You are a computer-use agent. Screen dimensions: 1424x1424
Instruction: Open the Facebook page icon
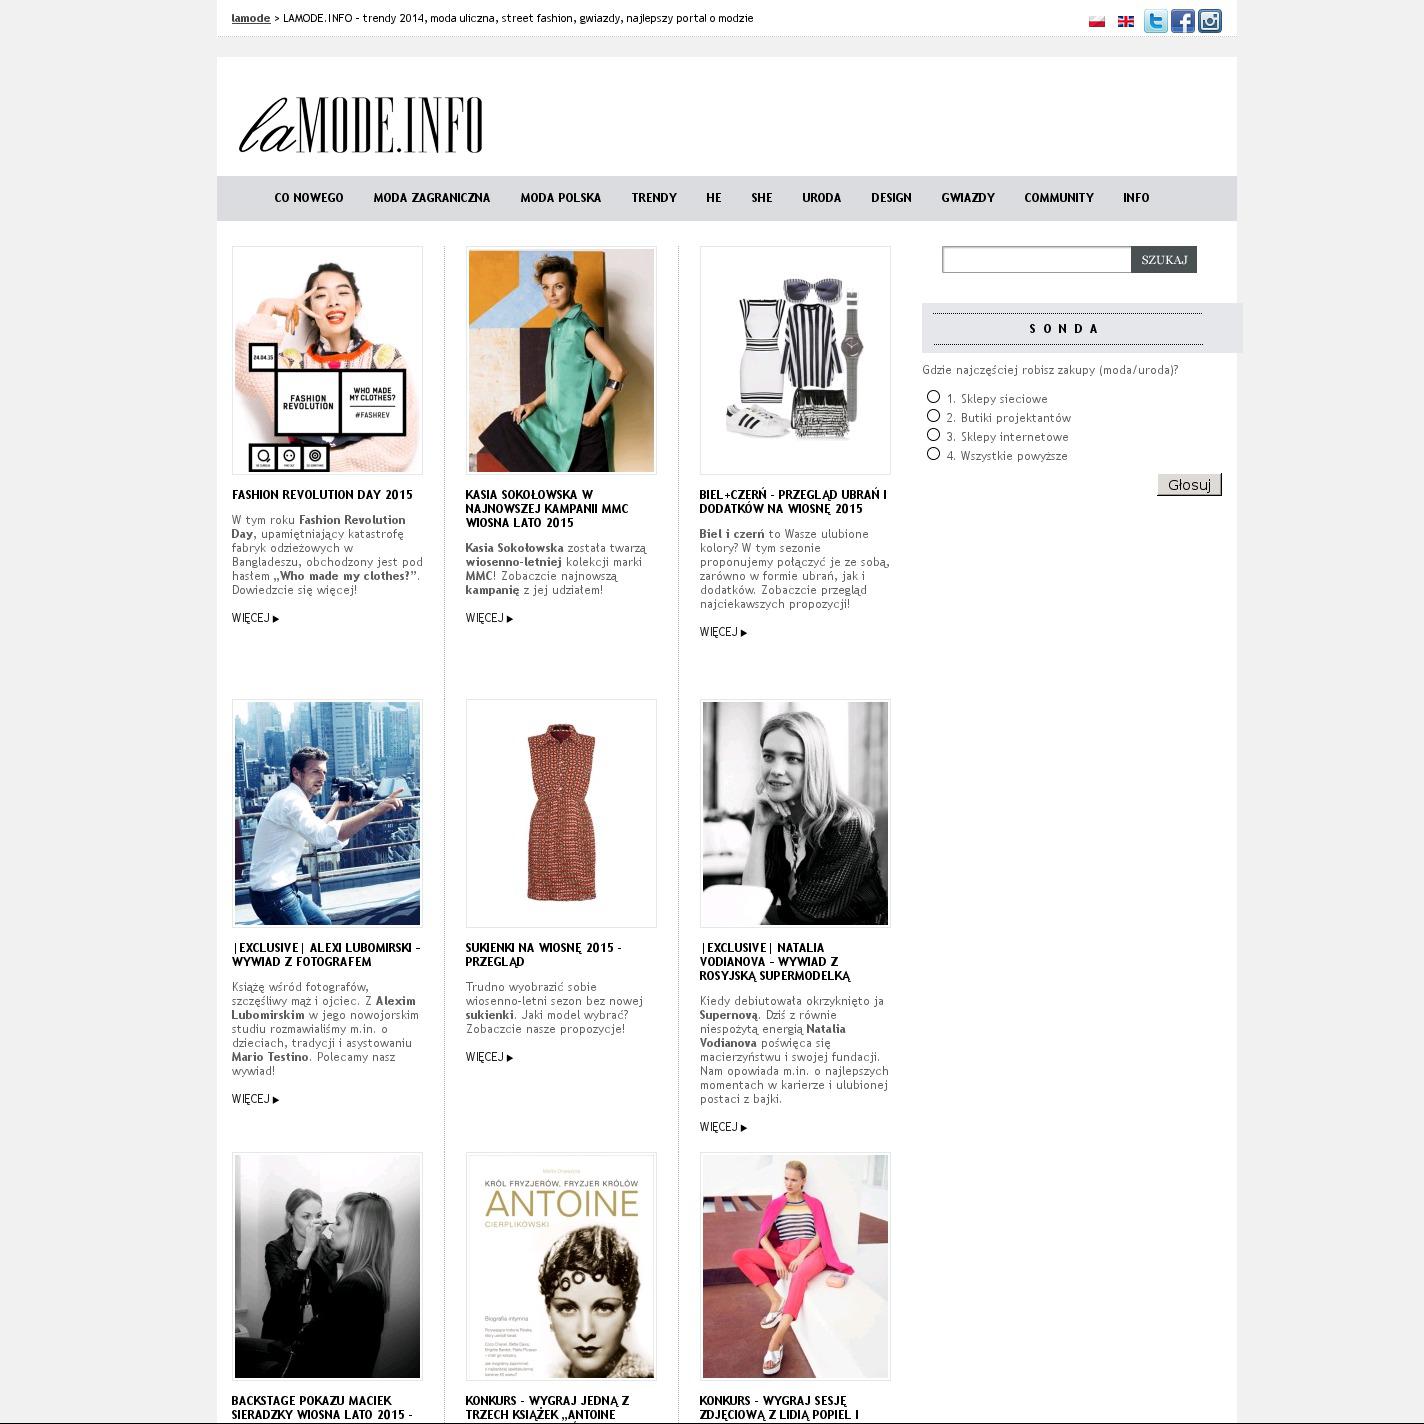[x=1182, y=21]
